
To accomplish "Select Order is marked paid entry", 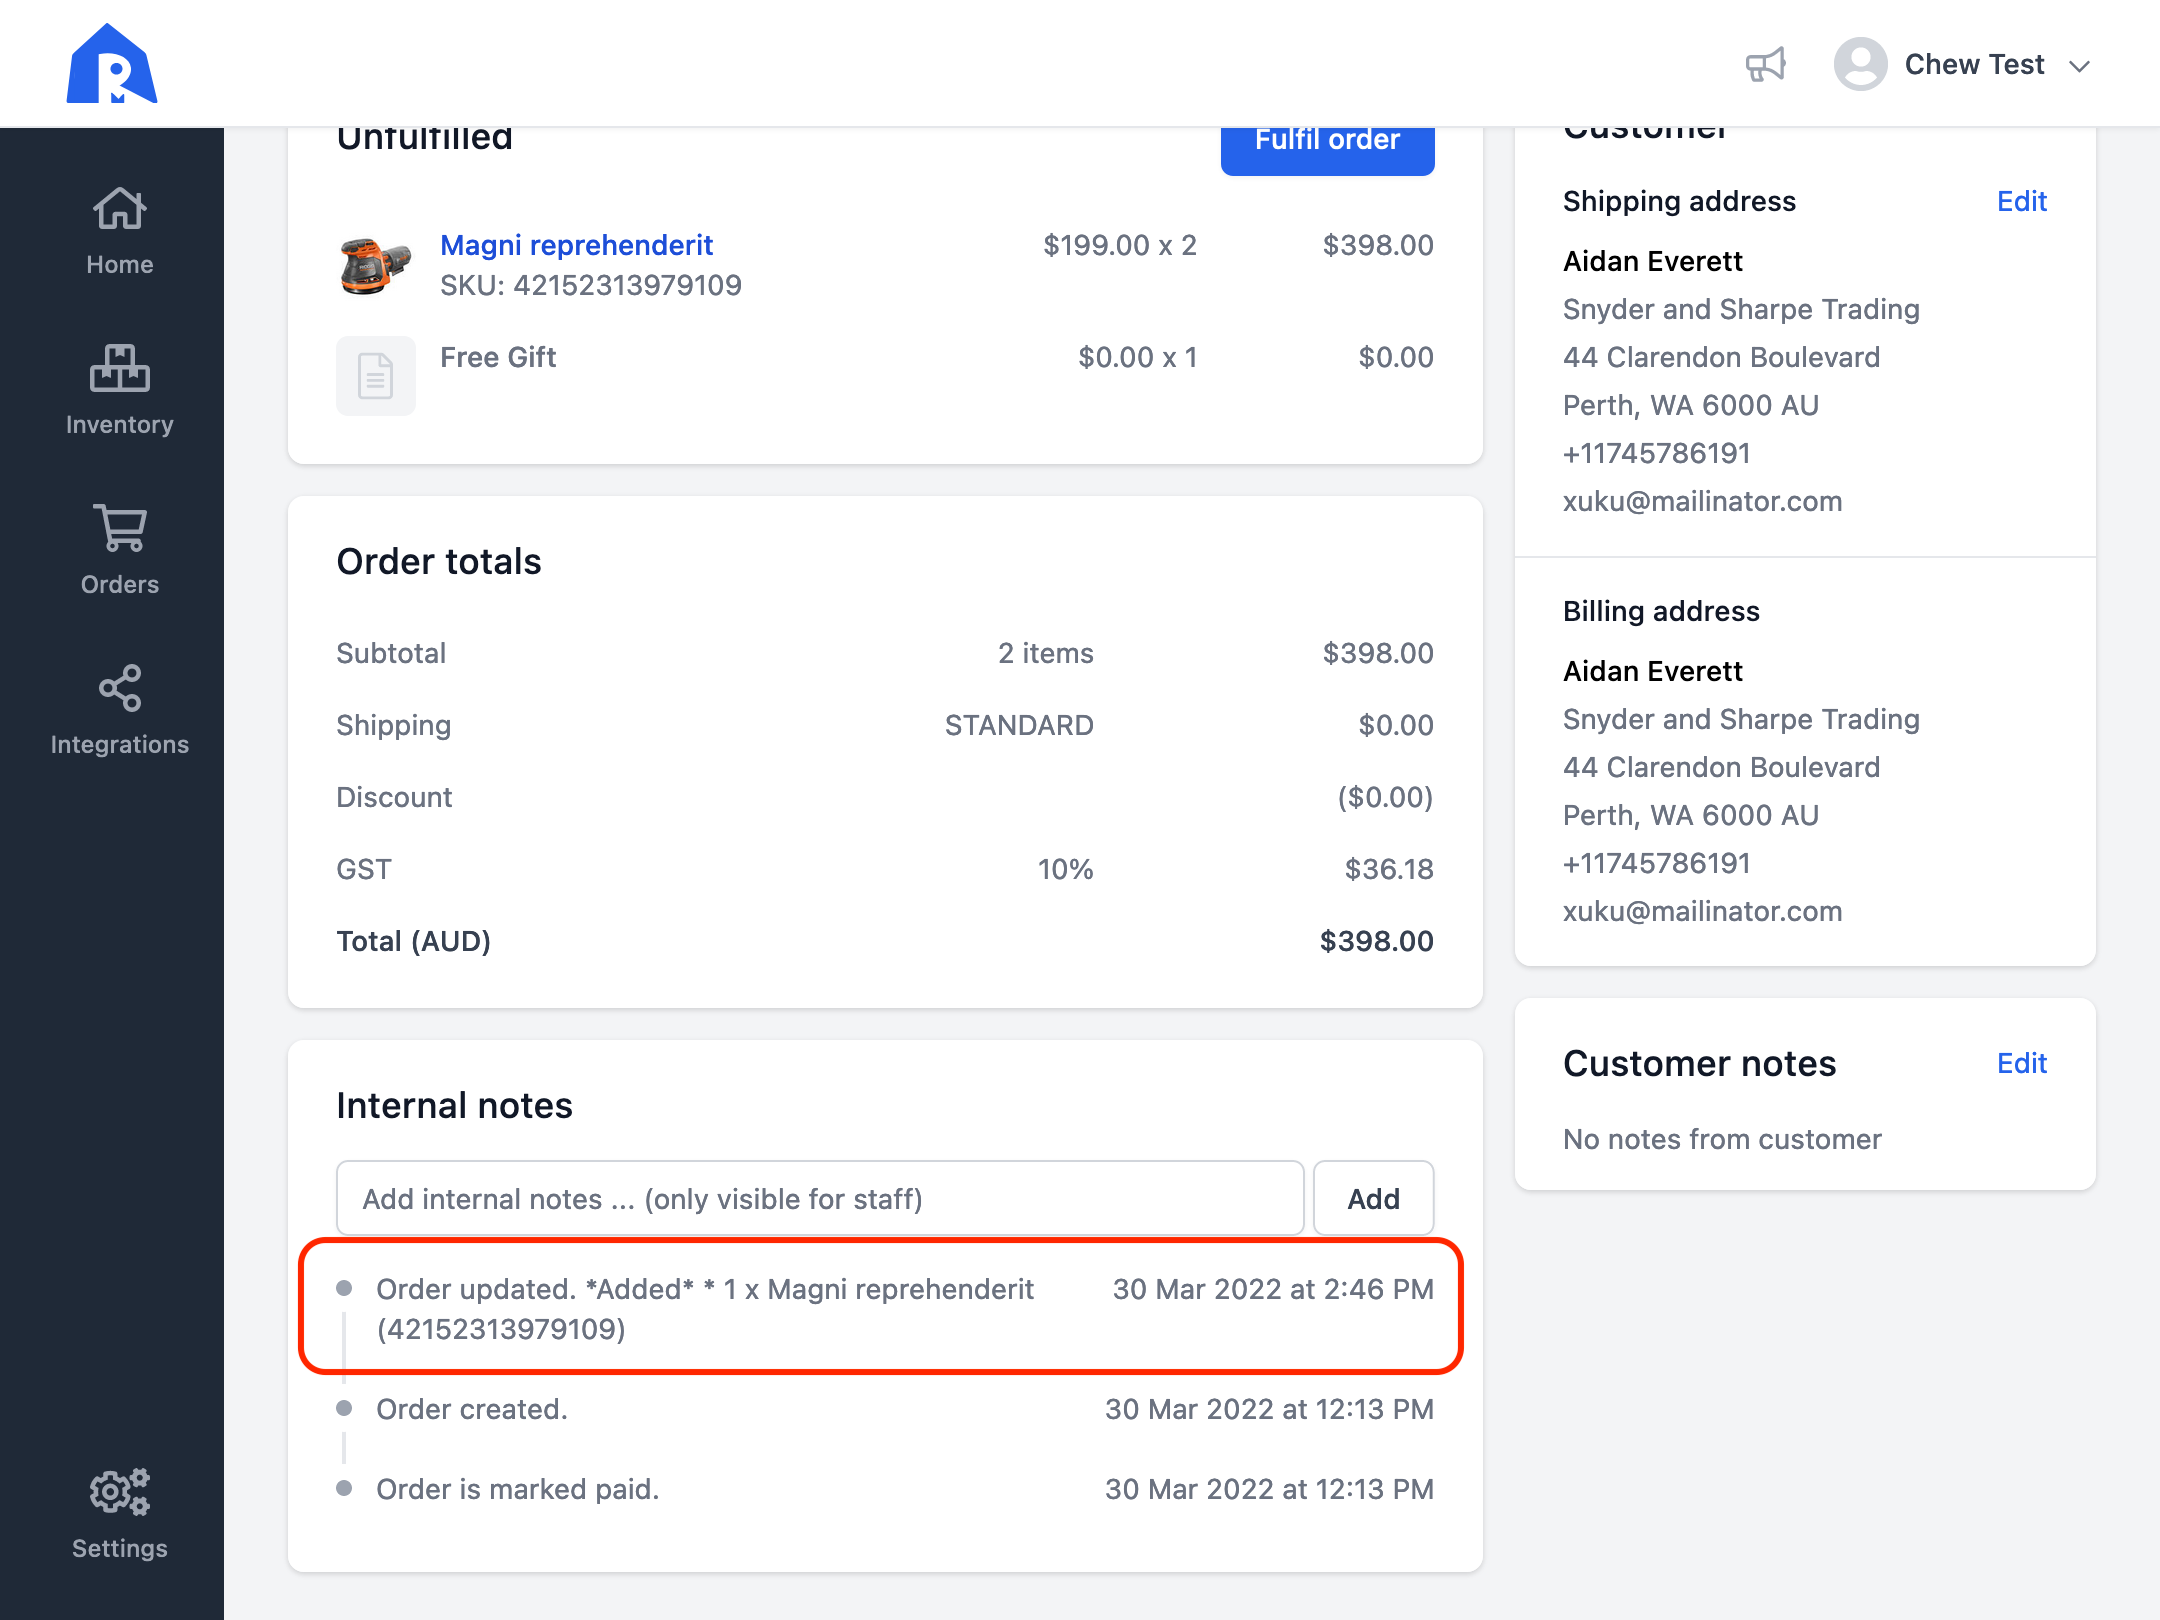I will (x=517, y=1489).
